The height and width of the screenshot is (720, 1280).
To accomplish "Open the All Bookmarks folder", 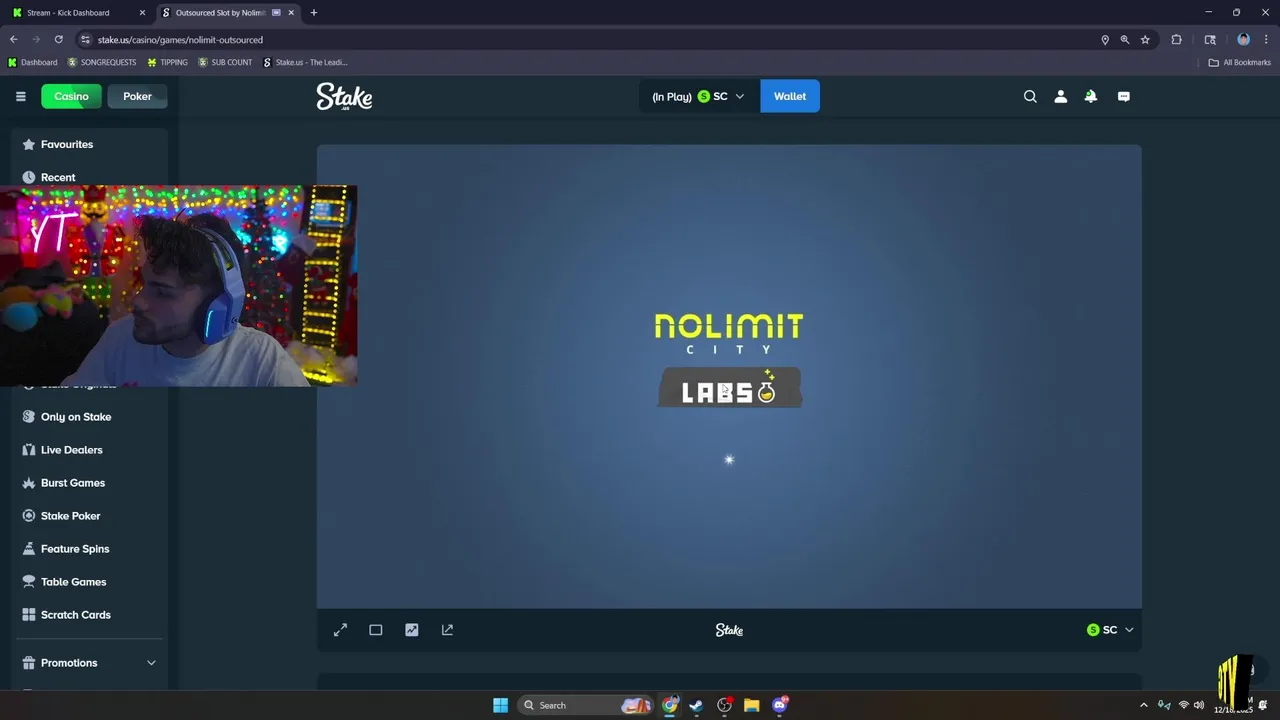I will (x=1240, y=62).
